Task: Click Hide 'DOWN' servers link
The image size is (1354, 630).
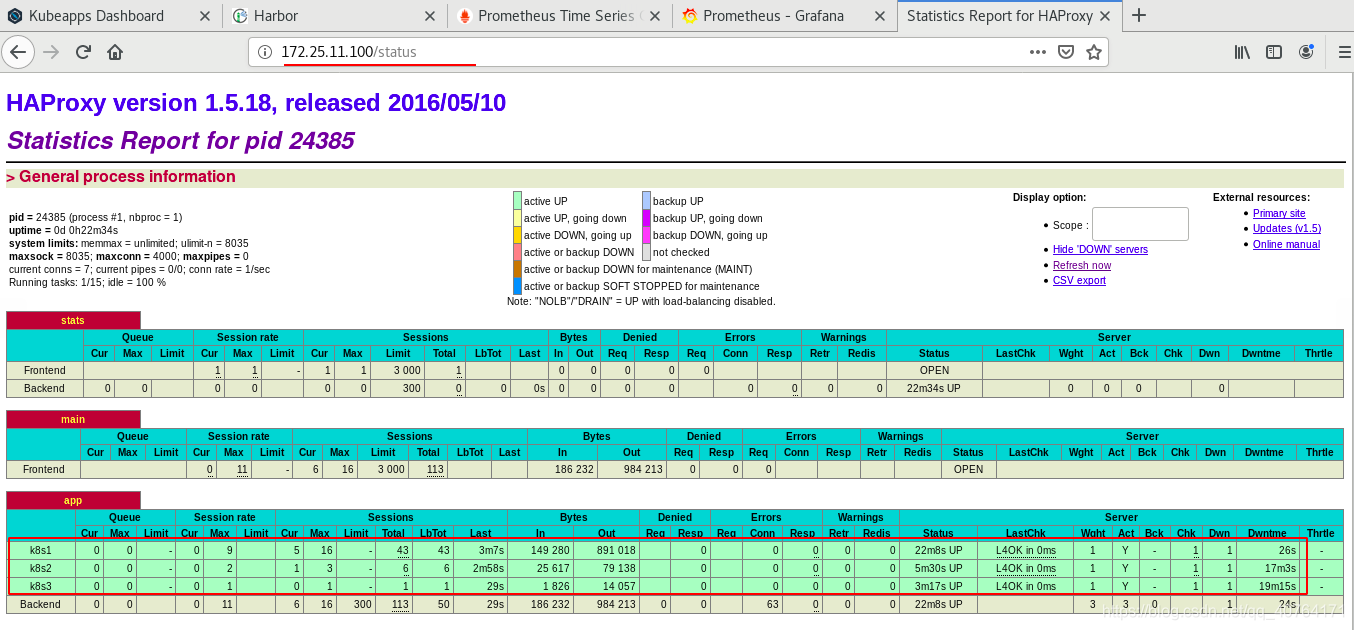Action: [1100, 249]
